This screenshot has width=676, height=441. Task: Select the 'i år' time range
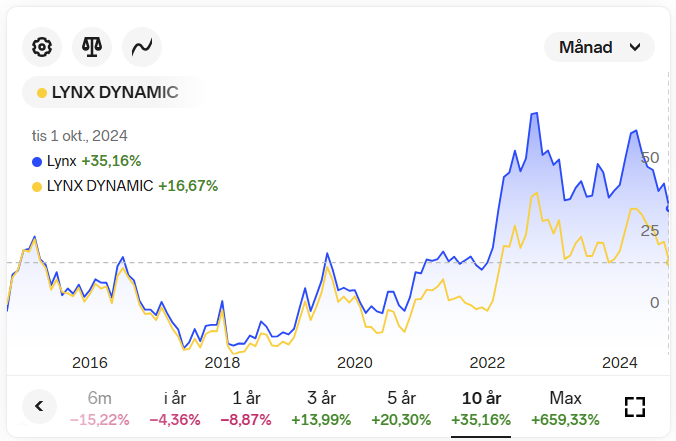175,407
